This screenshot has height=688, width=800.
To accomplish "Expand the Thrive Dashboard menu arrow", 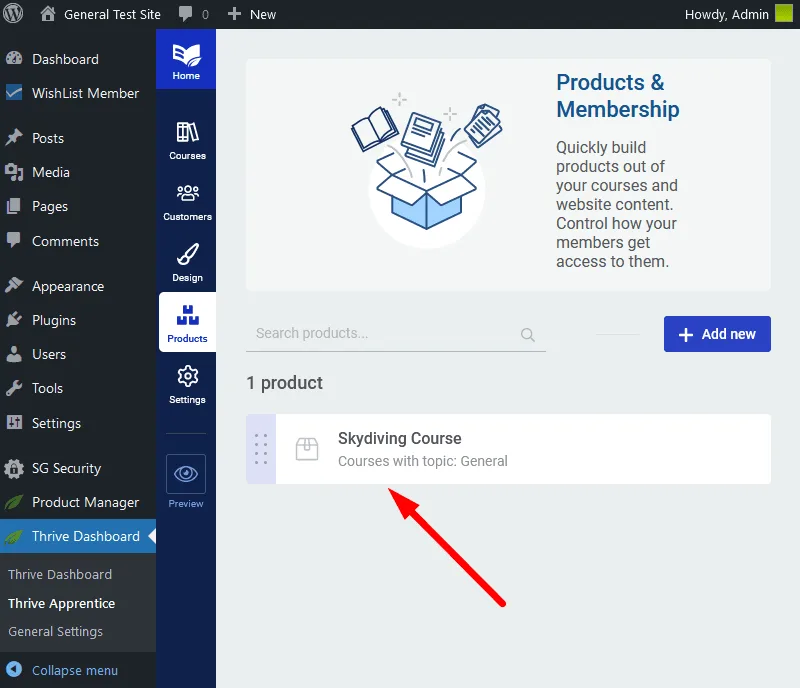I will click(153, 536).
